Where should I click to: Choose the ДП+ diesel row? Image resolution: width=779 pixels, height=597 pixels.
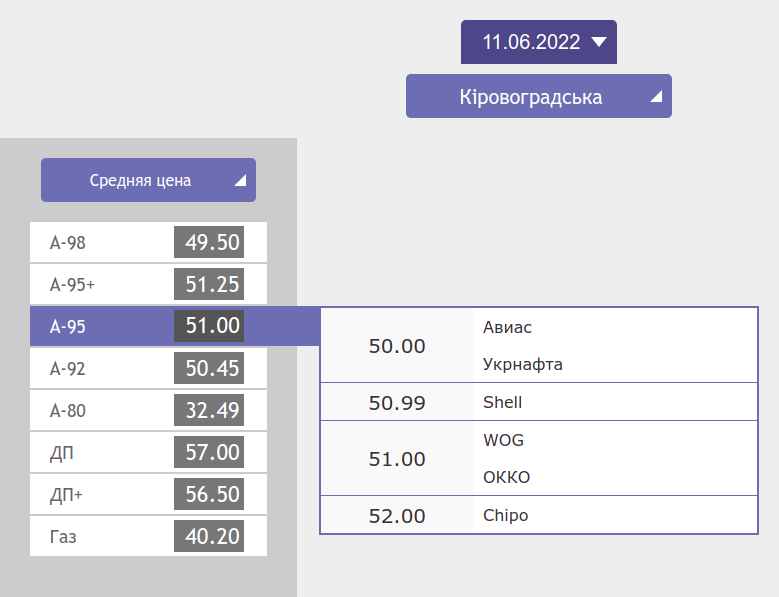click(148, 495)
